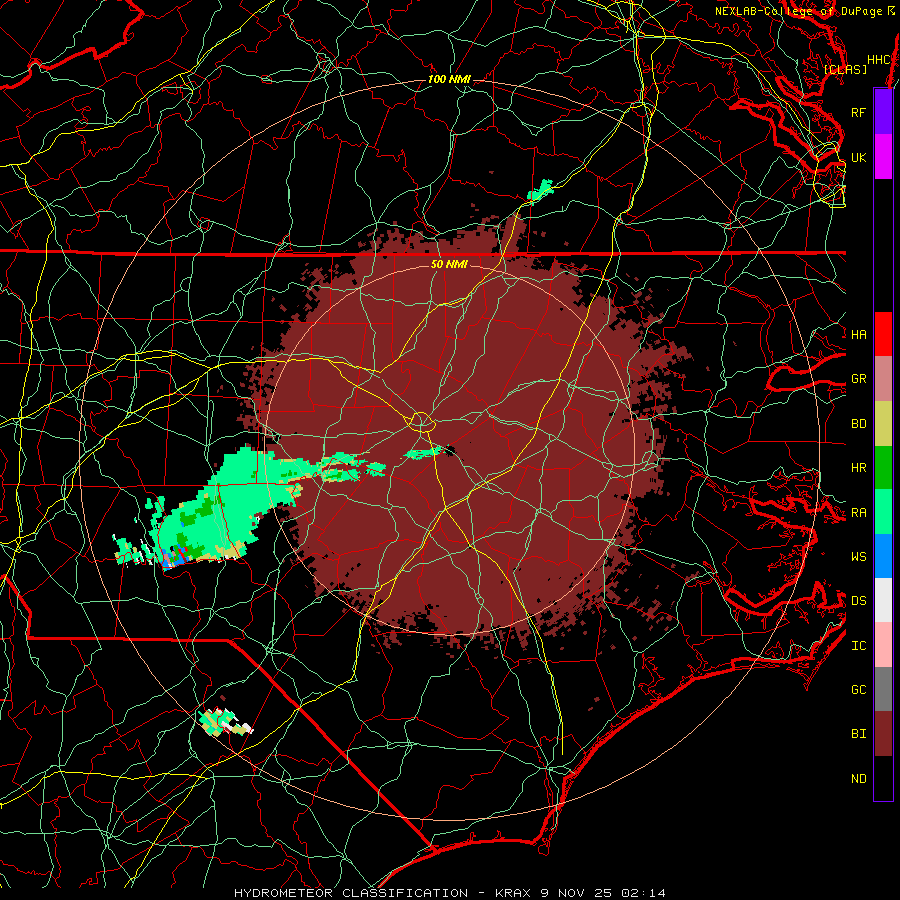Click the '[CLAS]' units label
This screenshot has width=900, height=900.
point(845,69)
